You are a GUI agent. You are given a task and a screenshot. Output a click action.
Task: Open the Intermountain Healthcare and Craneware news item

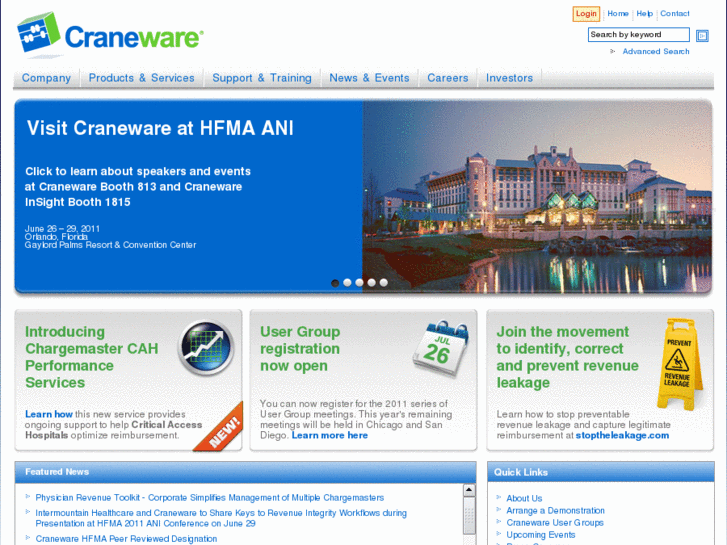pos(221,518)
